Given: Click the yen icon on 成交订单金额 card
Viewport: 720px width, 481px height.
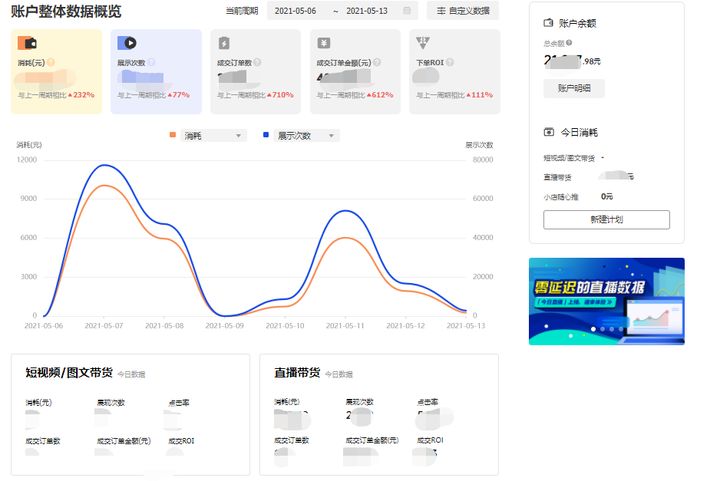Looking at the screenshot, I should point(324,43).
